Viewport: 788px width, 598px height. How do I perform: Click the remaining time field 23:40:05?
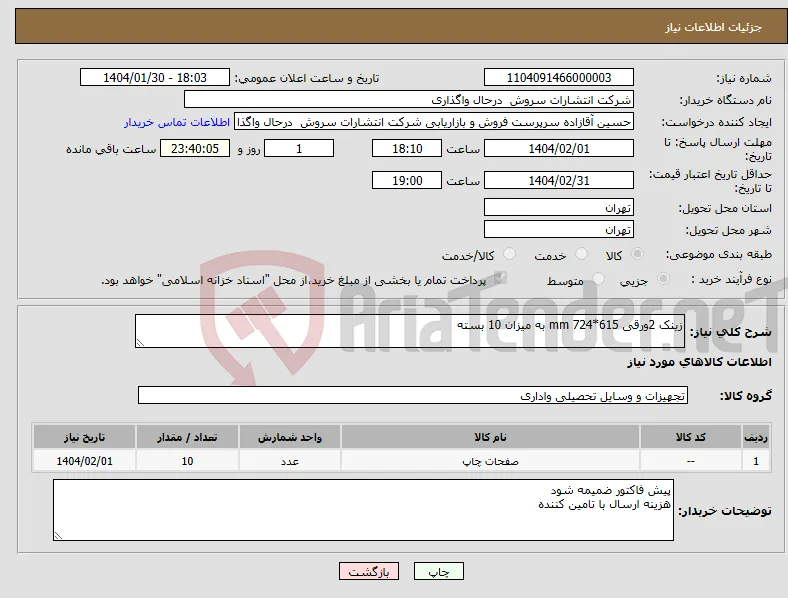195,148
